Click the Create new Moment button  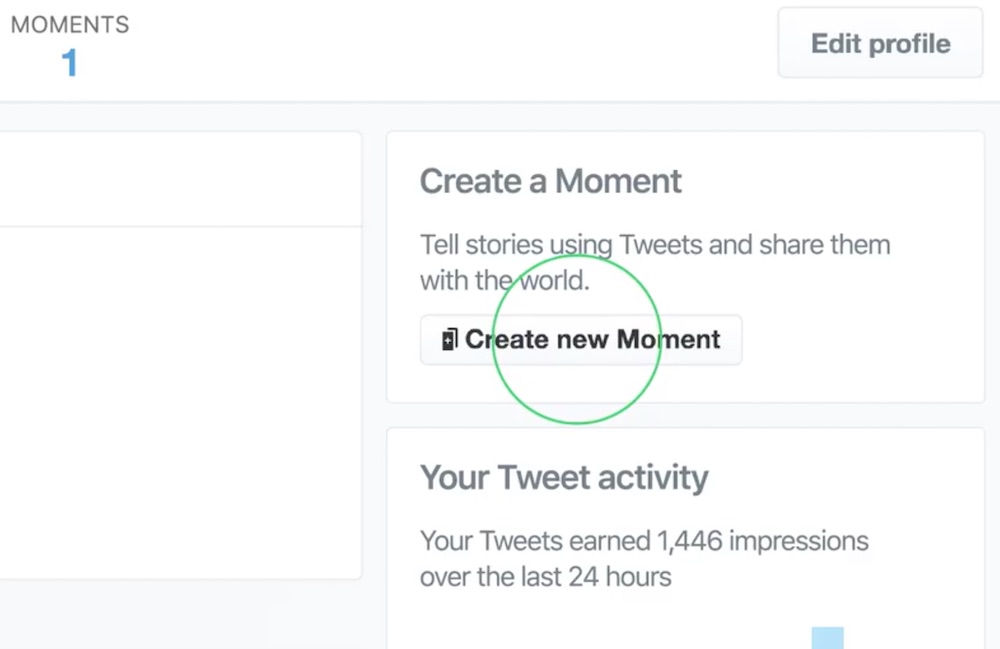tap(580, 339)
